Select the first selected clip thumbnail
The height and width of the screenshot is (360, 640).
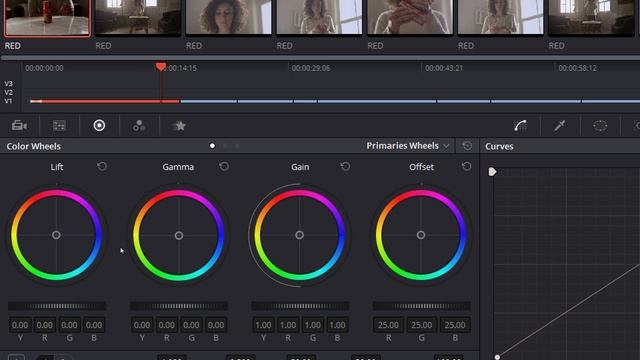point(47,18)
